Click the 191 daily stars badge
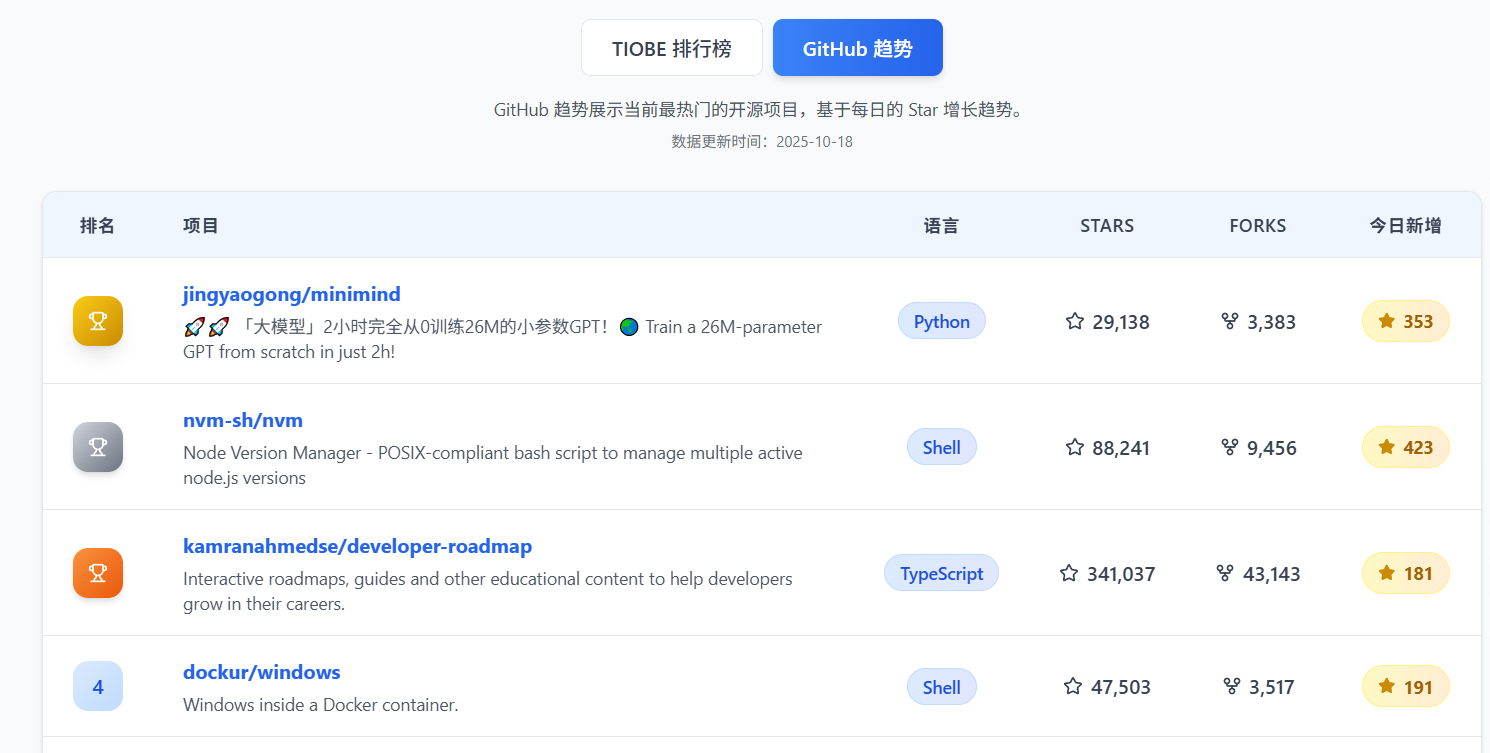The image size is (1490, 753). (1406, 687)
